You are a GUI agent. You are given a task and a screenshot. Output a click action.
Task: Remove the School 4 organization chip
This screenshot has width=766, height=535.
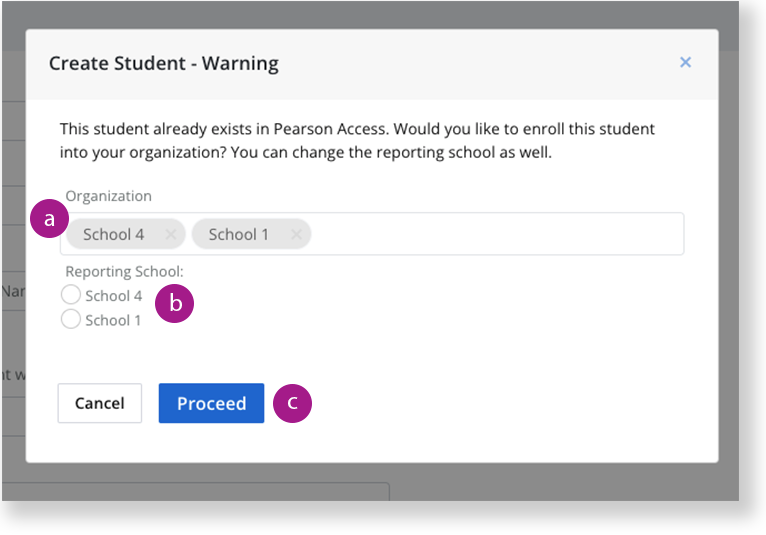point(170,235)
